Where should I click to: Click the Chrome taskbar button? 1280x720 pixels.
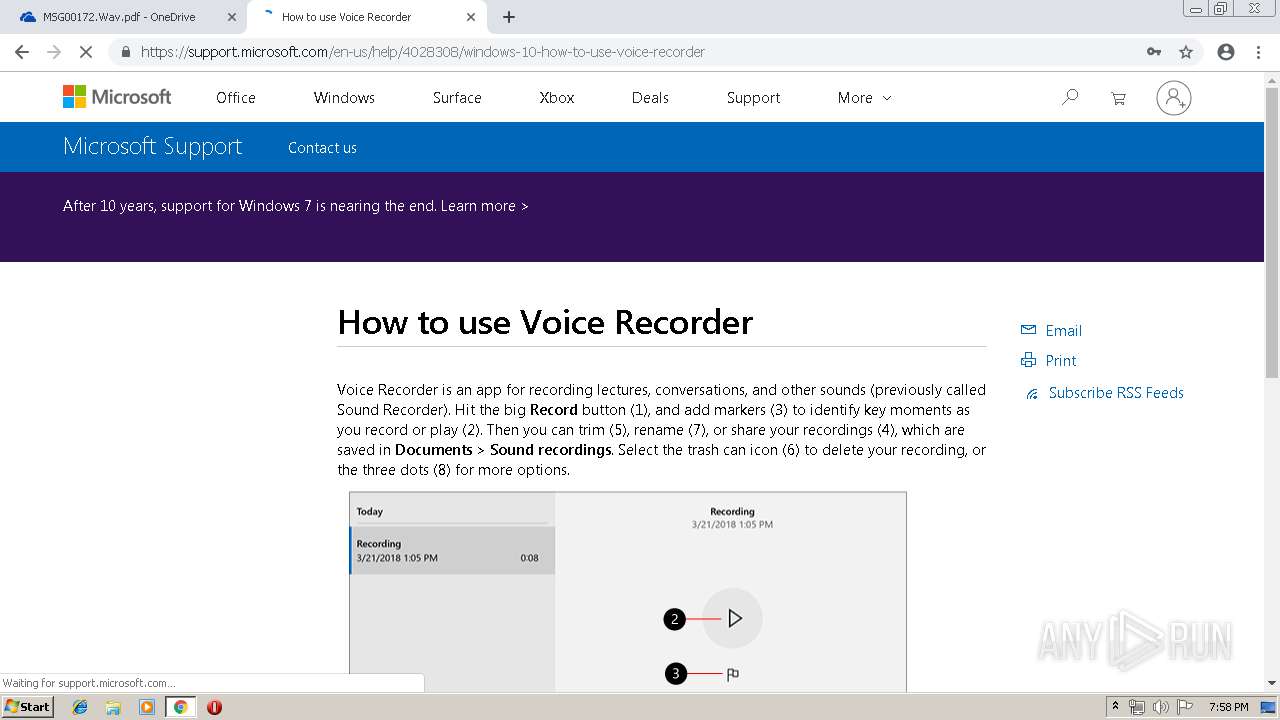pos(180,707)
